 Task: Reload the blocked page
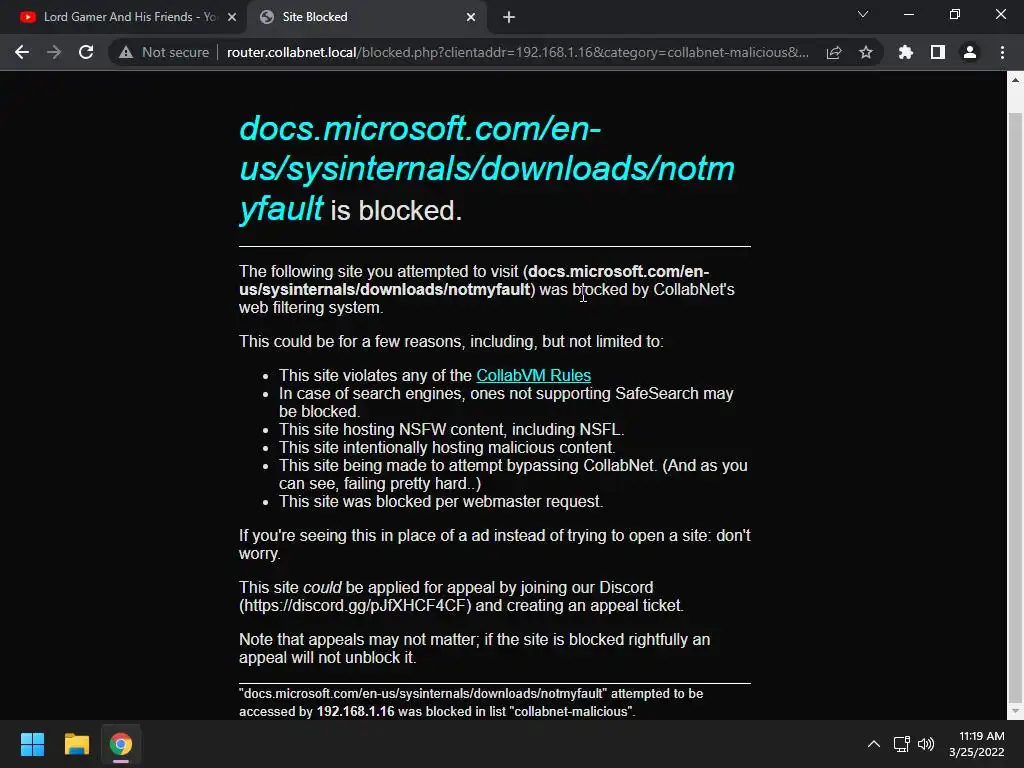tap(86, 52)
